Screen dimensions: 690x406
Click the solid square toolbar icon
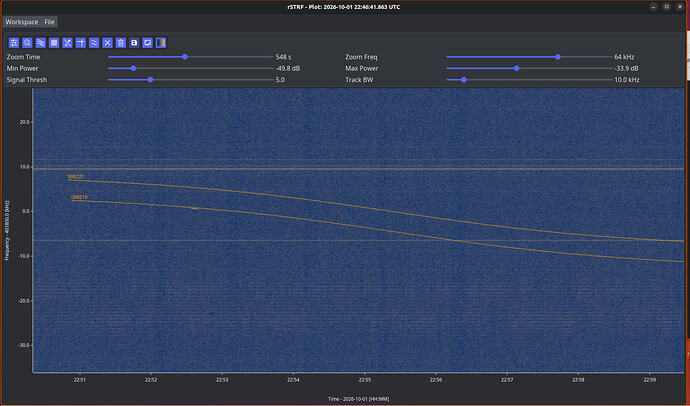(54, 43)
